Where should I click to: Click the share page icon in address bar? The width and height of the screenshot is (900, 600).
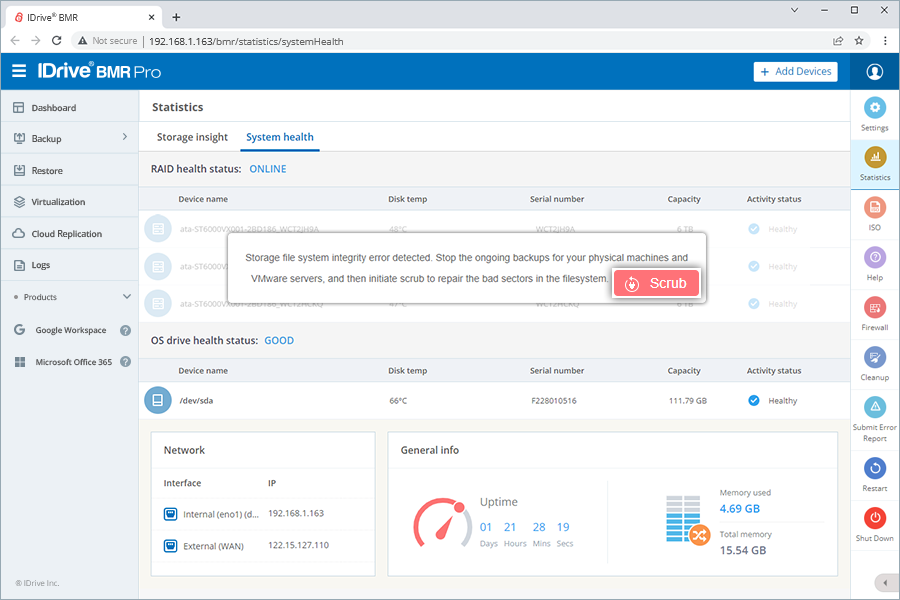[838, 41]
